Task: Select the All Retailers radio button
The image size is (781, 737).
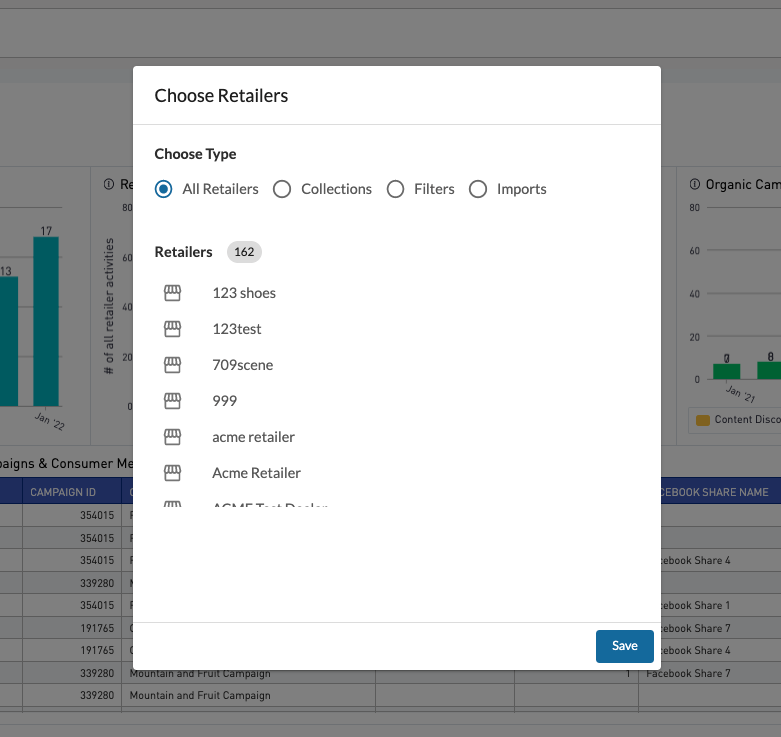Action: tap(163, 189)
